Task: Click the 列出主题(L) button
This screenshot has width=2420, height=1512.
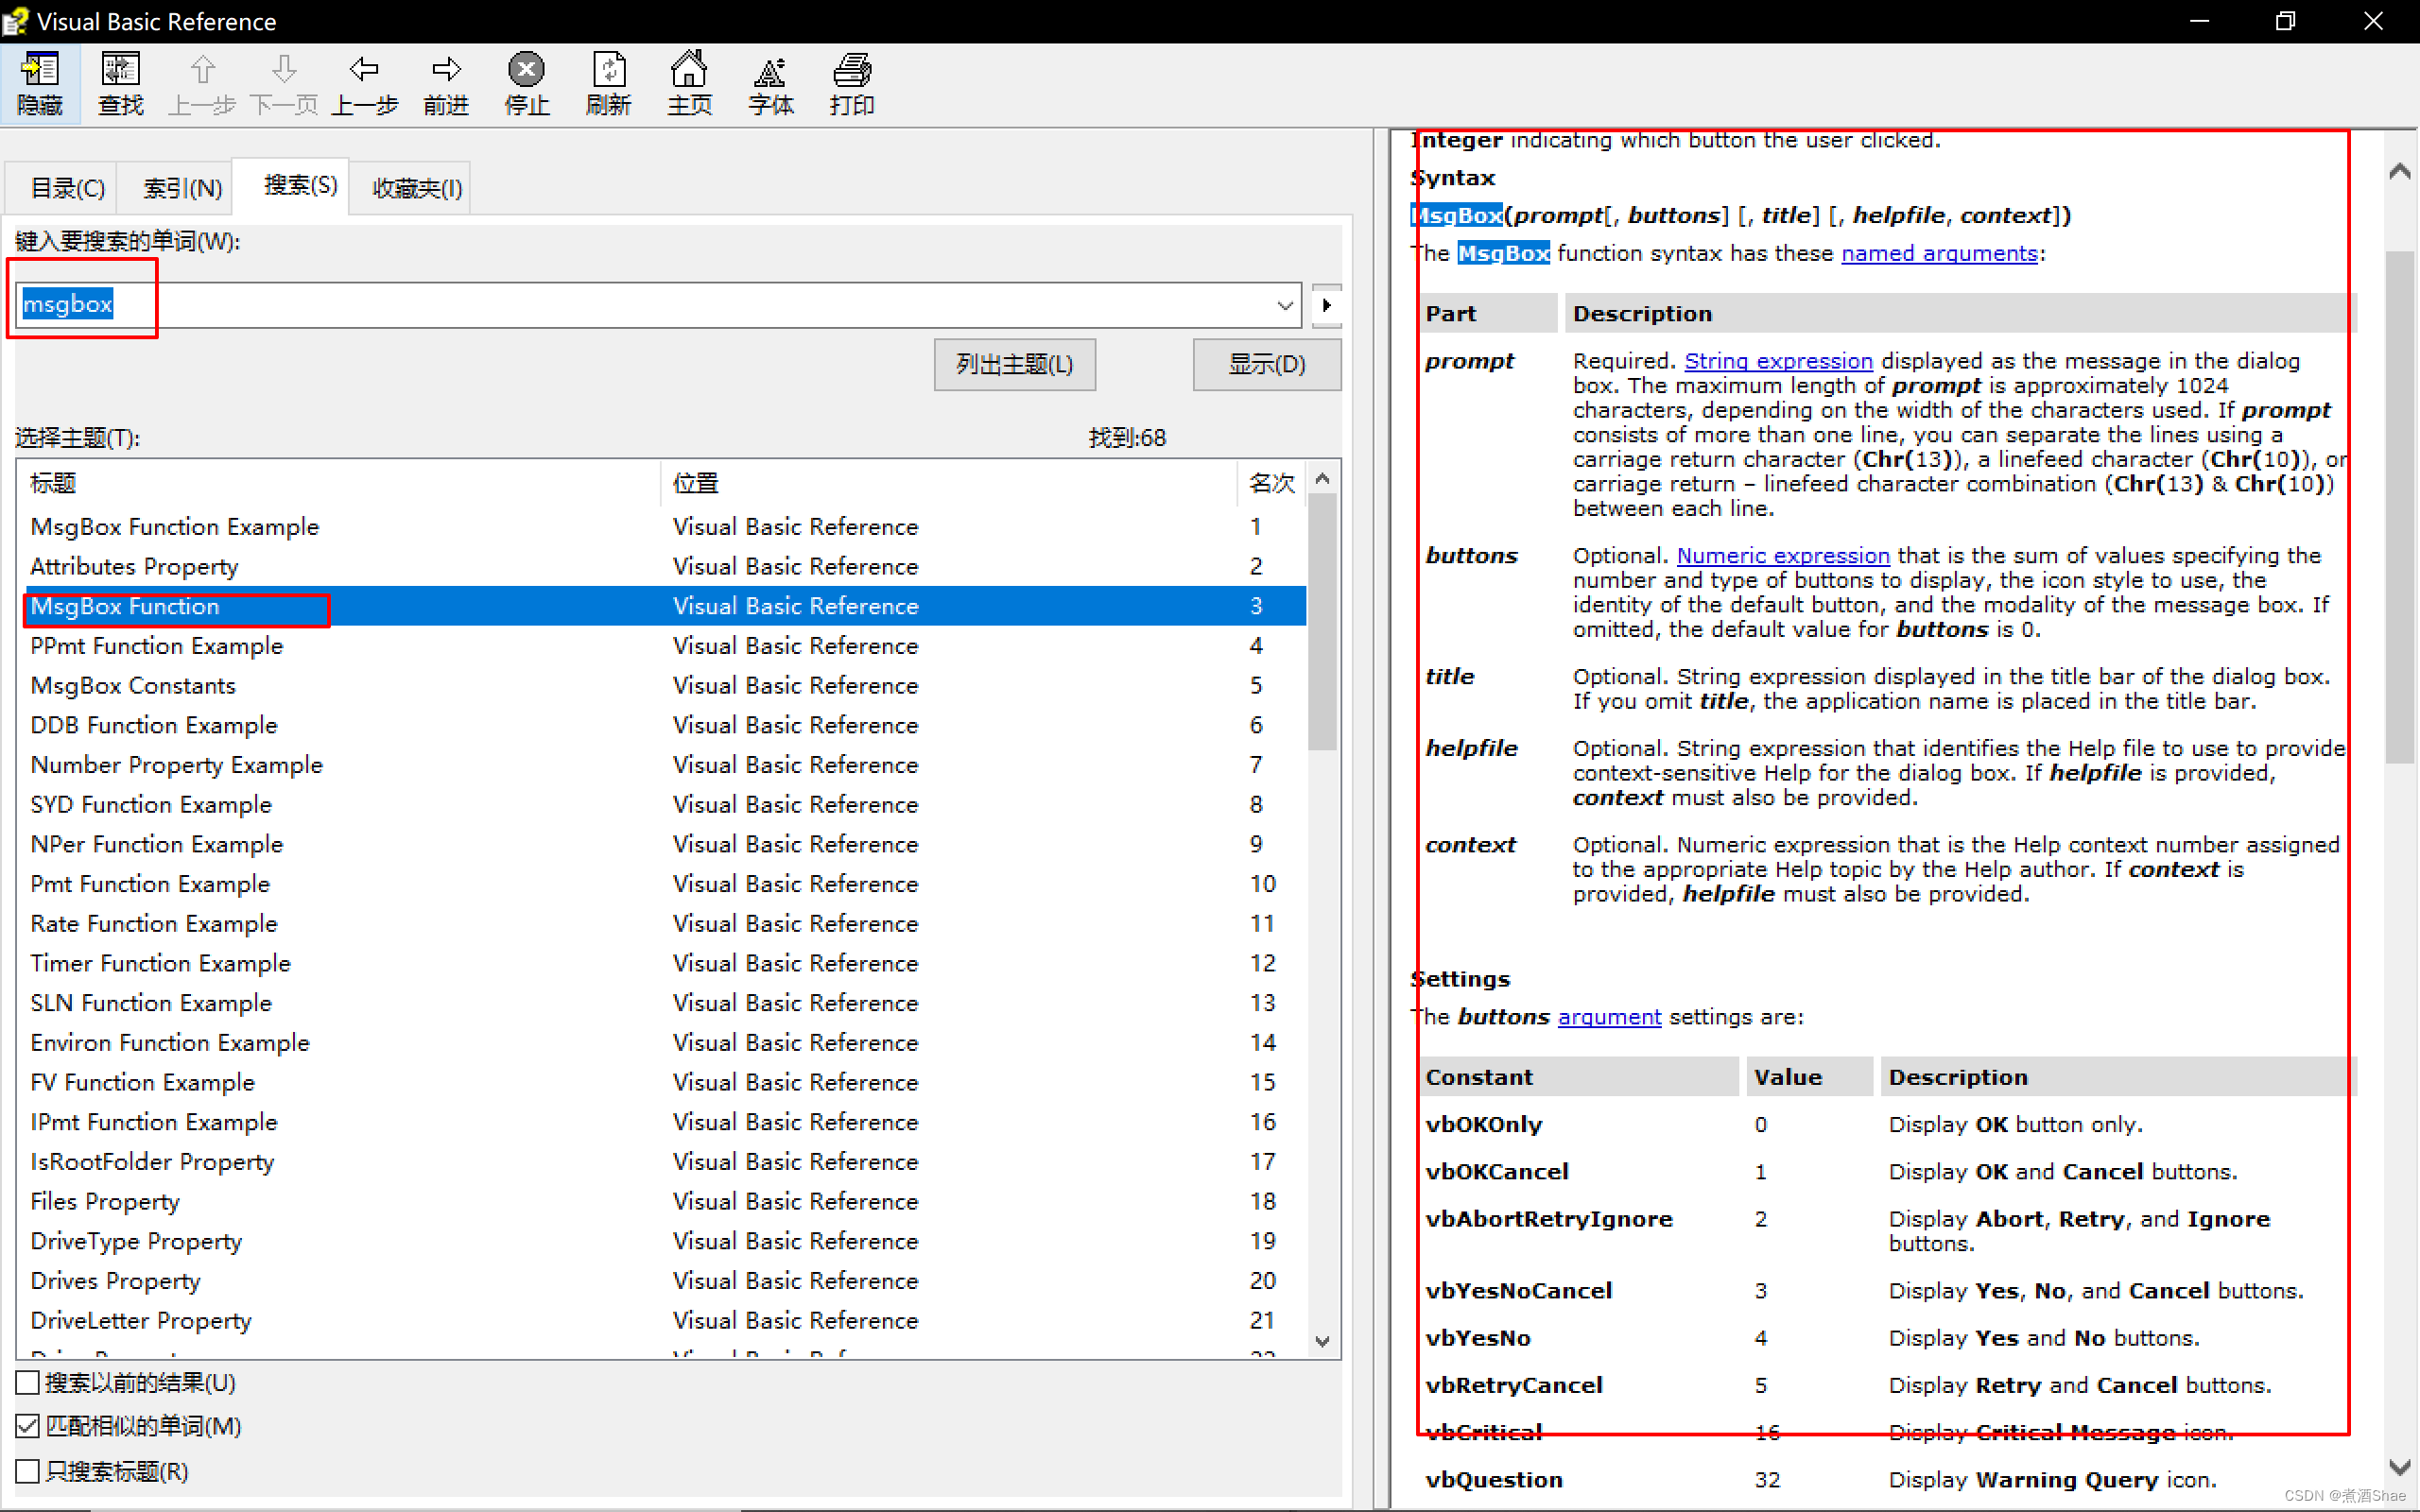Action: [x=1014, y=364]
